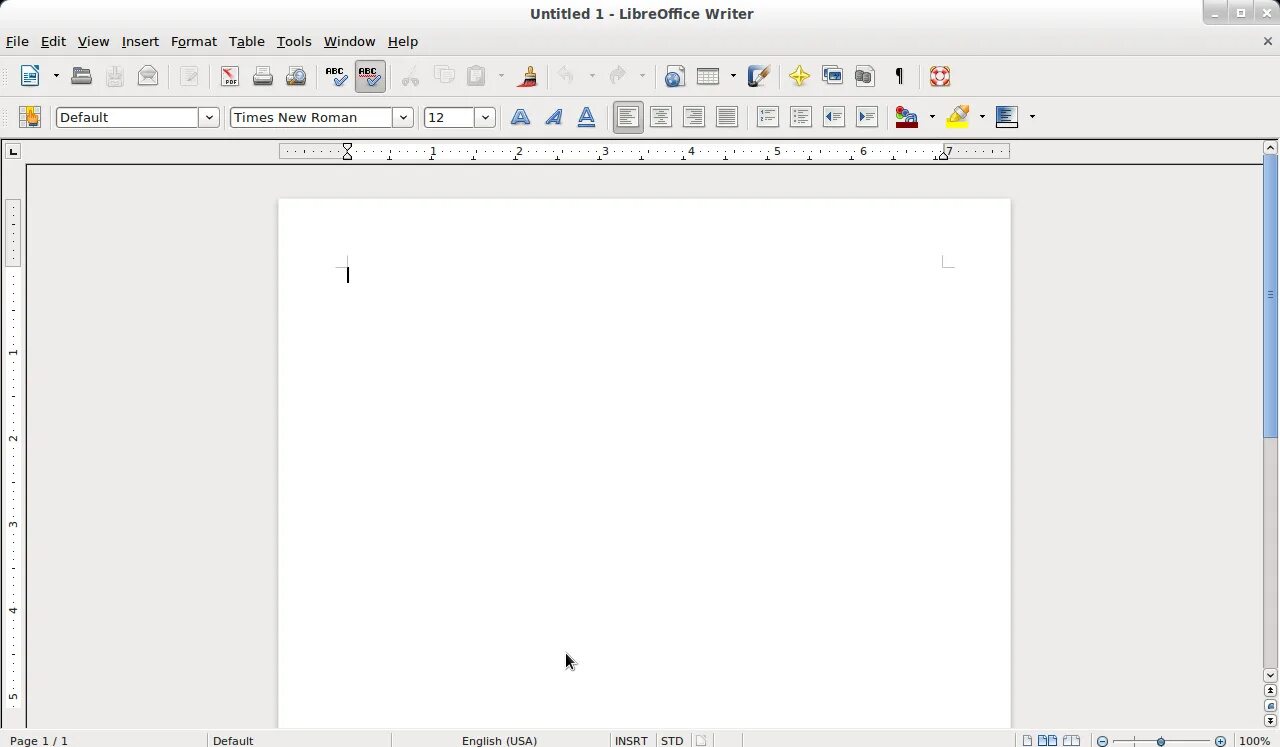Open LibreOffice Help lifebuoy icon

(x=939, y=76)
